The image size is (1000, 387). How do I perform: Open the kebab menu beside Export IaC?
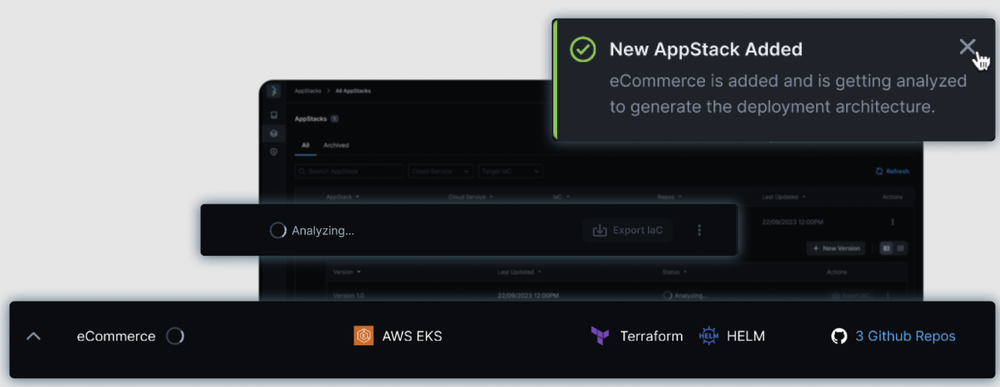700,230
